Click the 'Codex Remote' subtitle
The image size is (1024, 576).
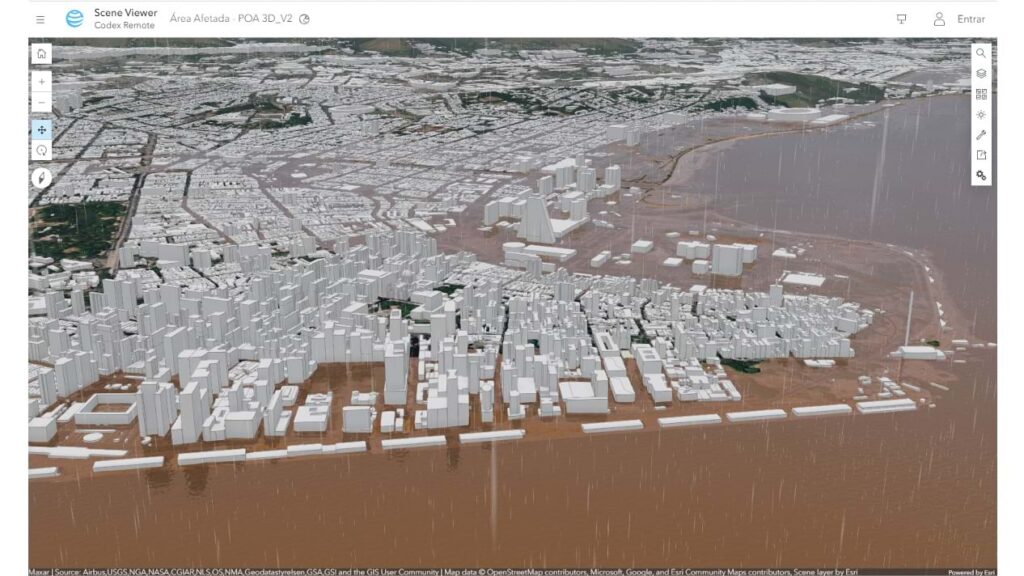click(124, 25)
